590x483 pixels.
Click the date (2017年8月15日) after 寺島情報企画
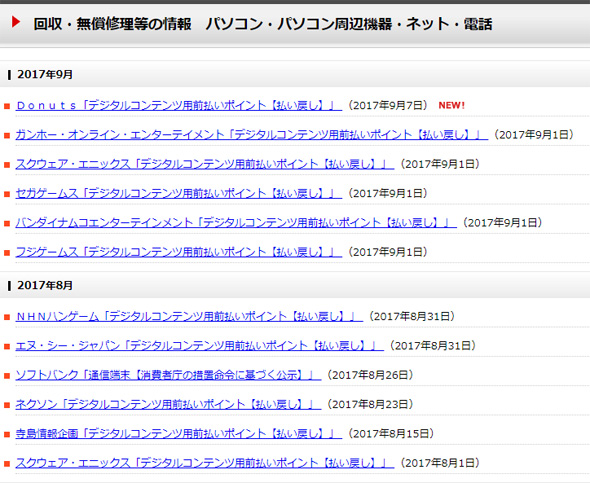pyautogui.click(x=391, y=434)
